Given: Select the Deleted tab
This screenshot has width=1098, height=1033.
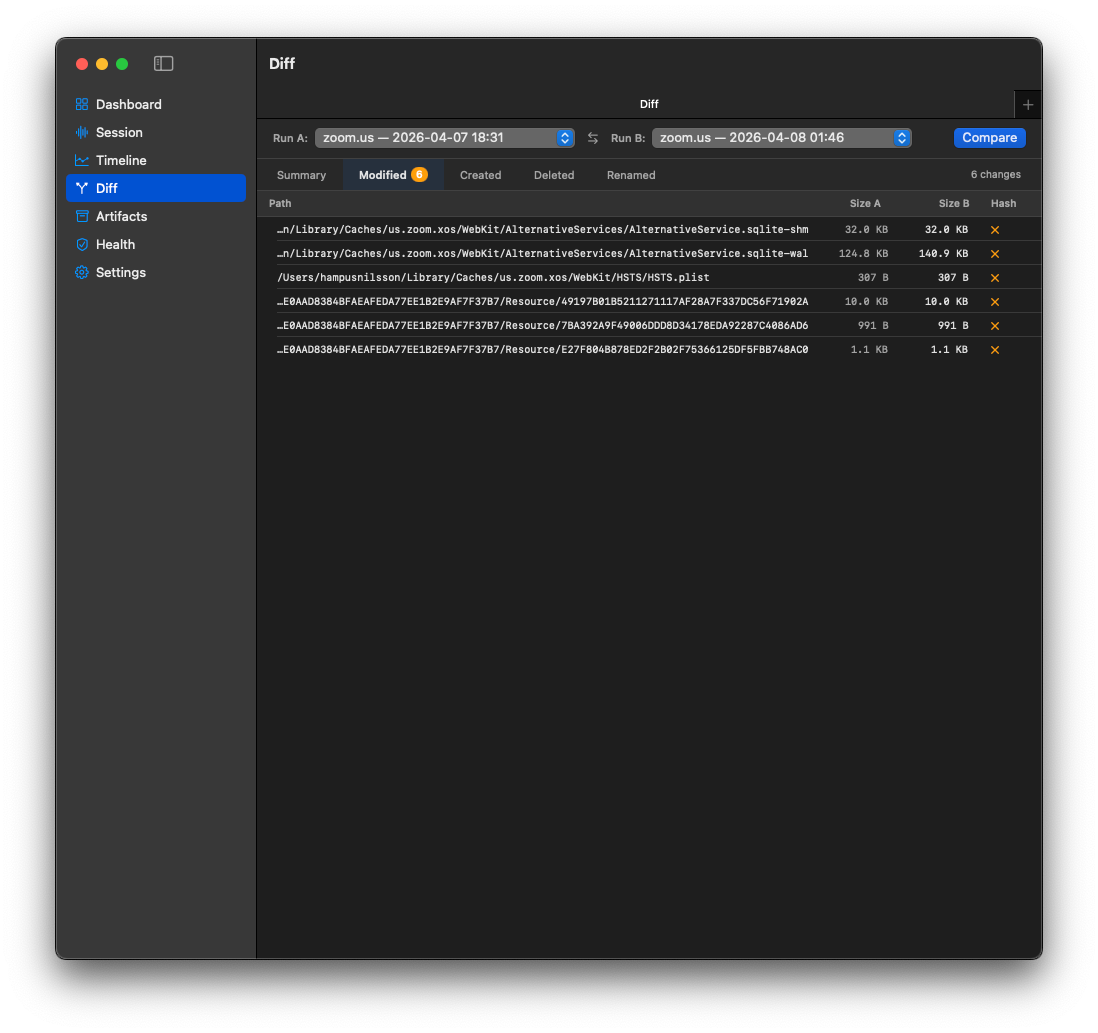Looking at the screenshot, I should pos(554,175).
